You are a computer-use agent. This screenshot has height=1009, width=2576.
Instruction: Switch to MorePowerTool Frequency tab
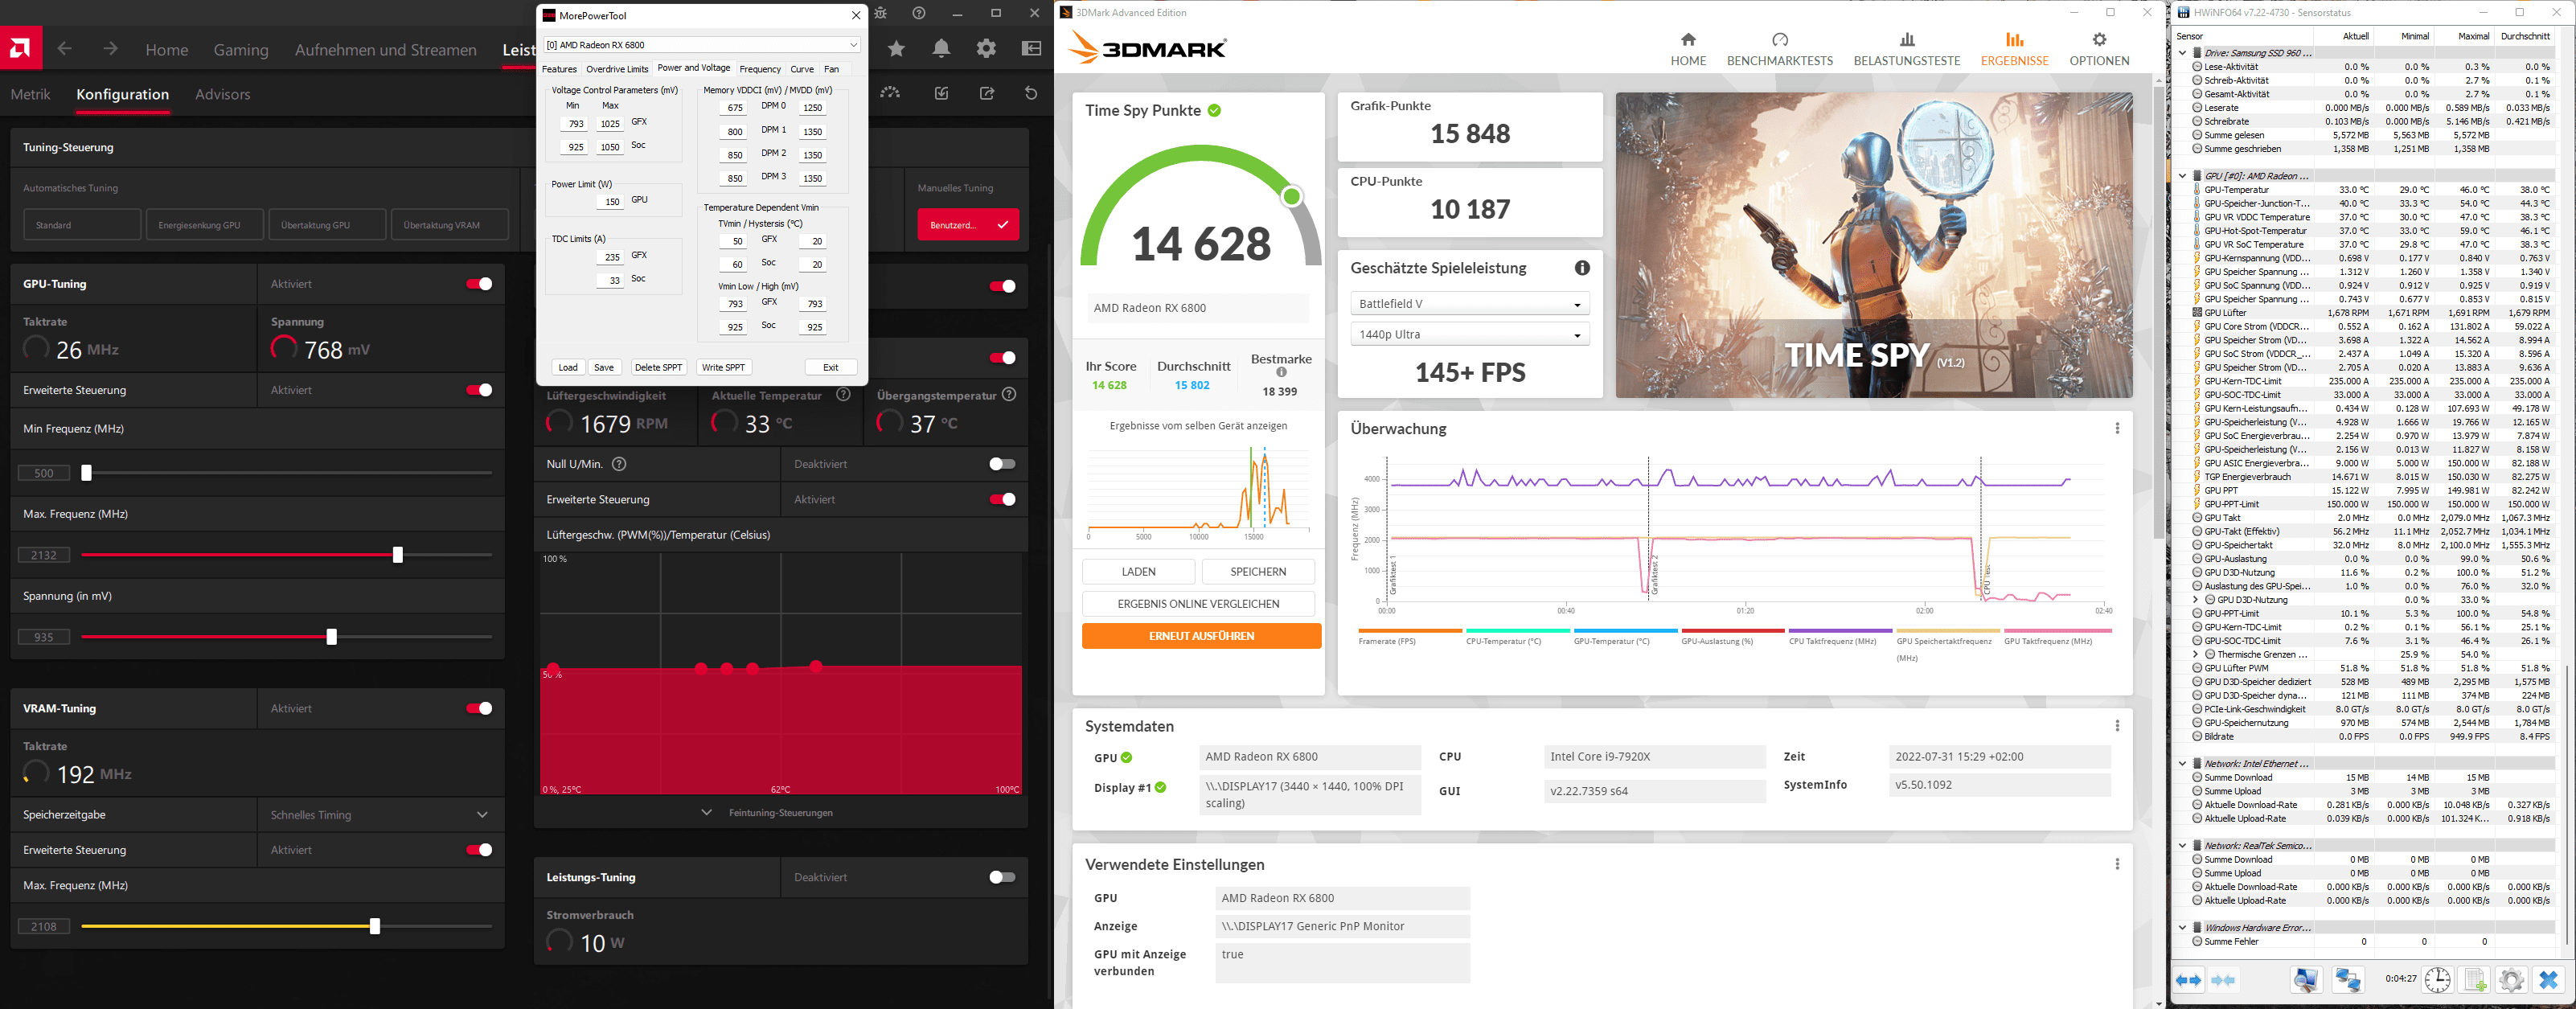(760, 69)
